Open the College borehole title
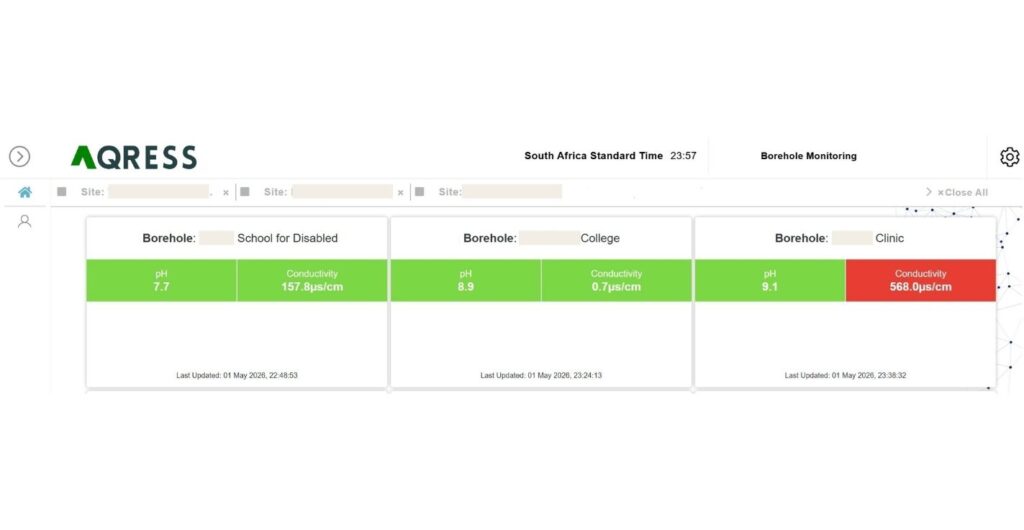Viewport: 1024px width, 530px height. tap(541, 238)
